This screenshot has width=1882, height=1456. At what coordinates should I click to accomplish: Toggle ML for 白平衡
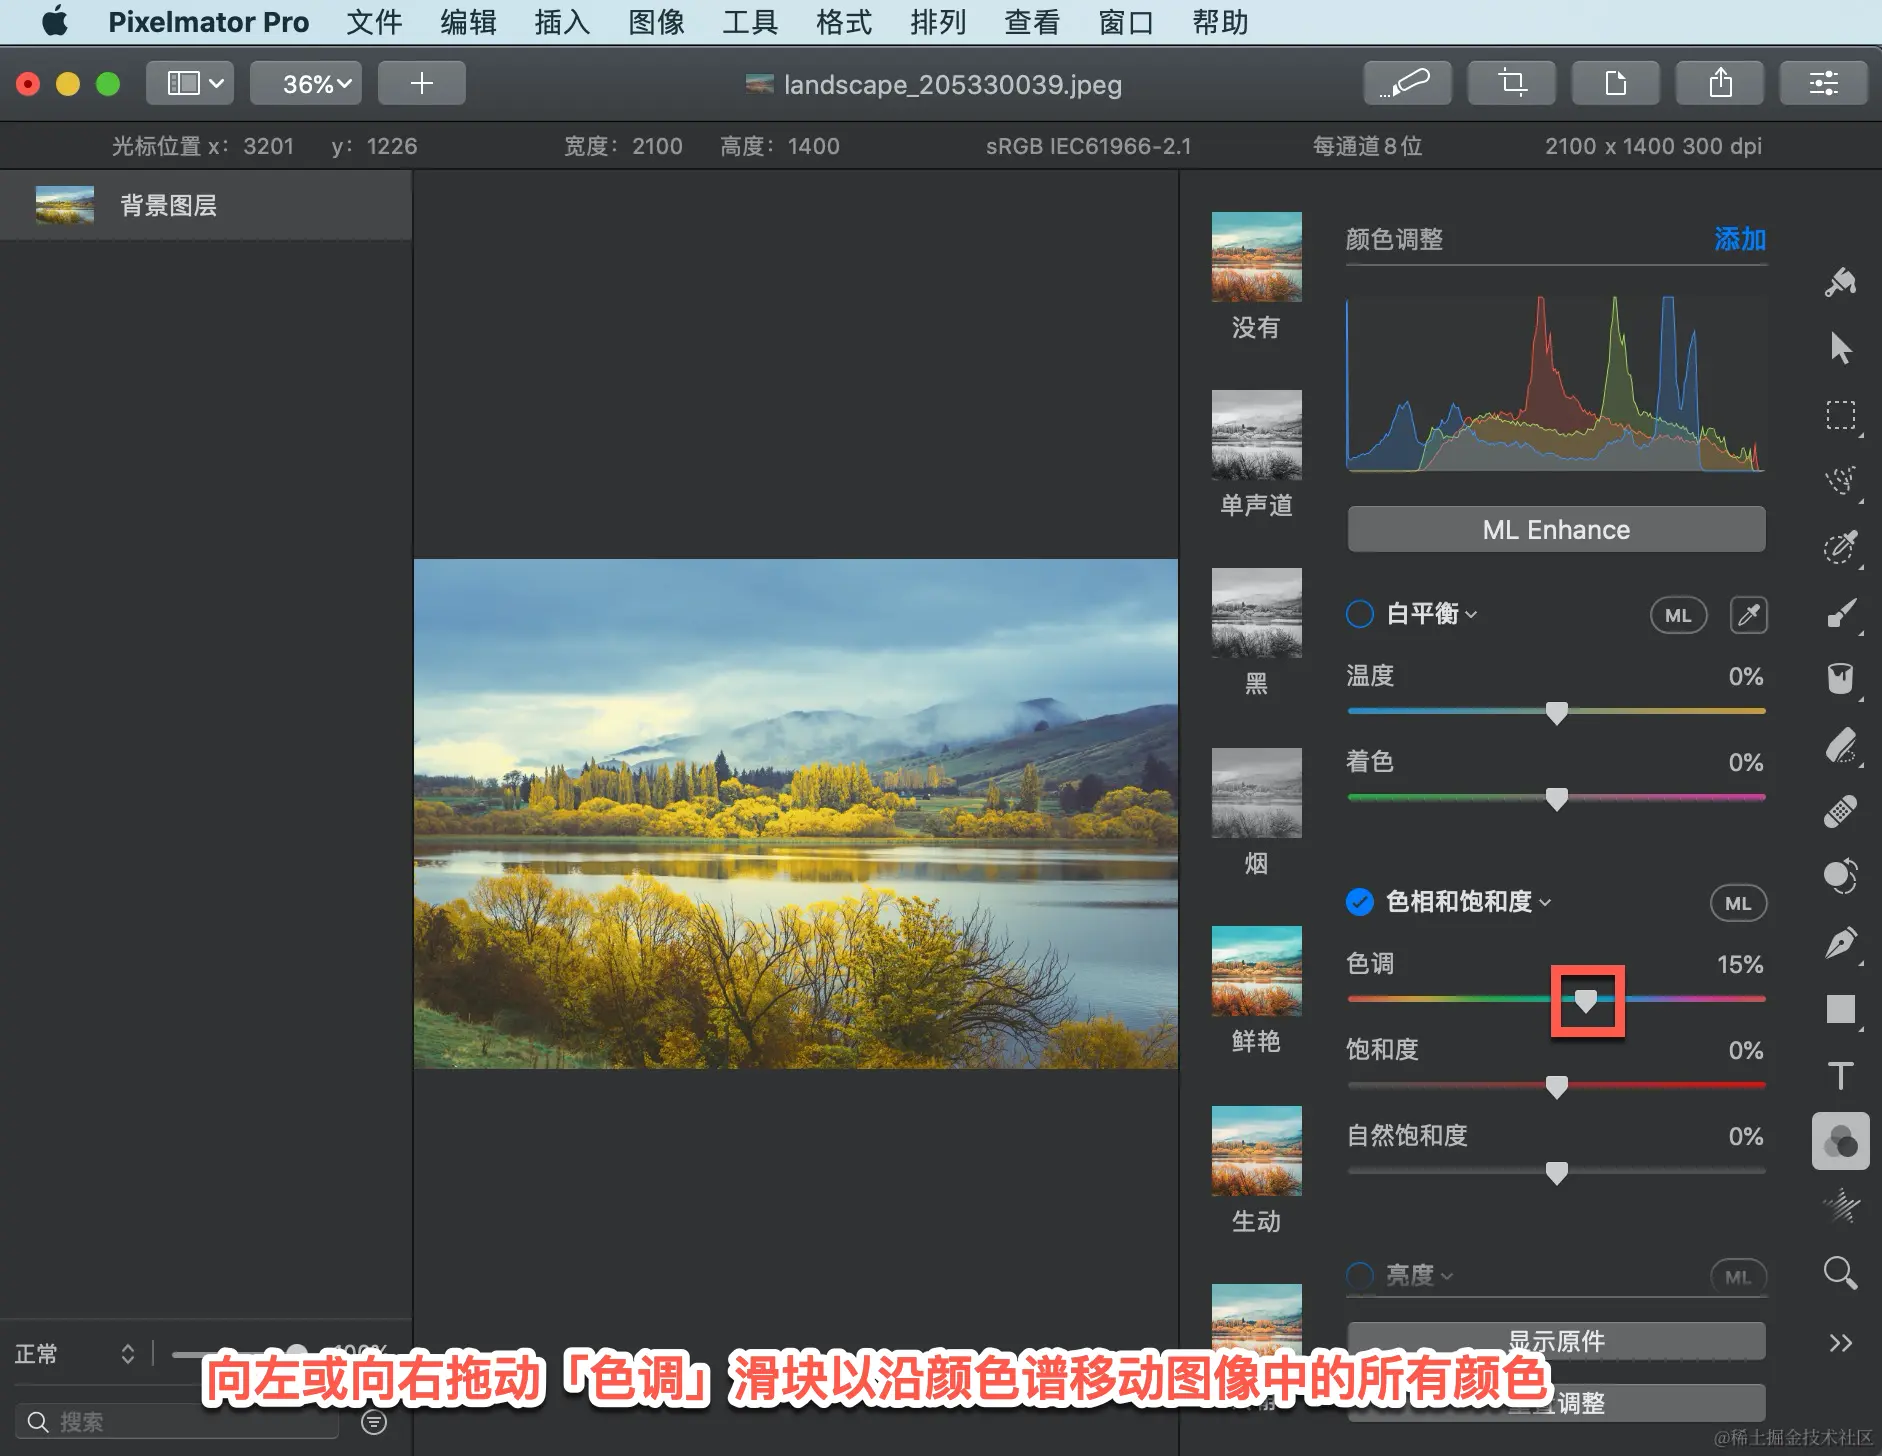(1678, 615)
